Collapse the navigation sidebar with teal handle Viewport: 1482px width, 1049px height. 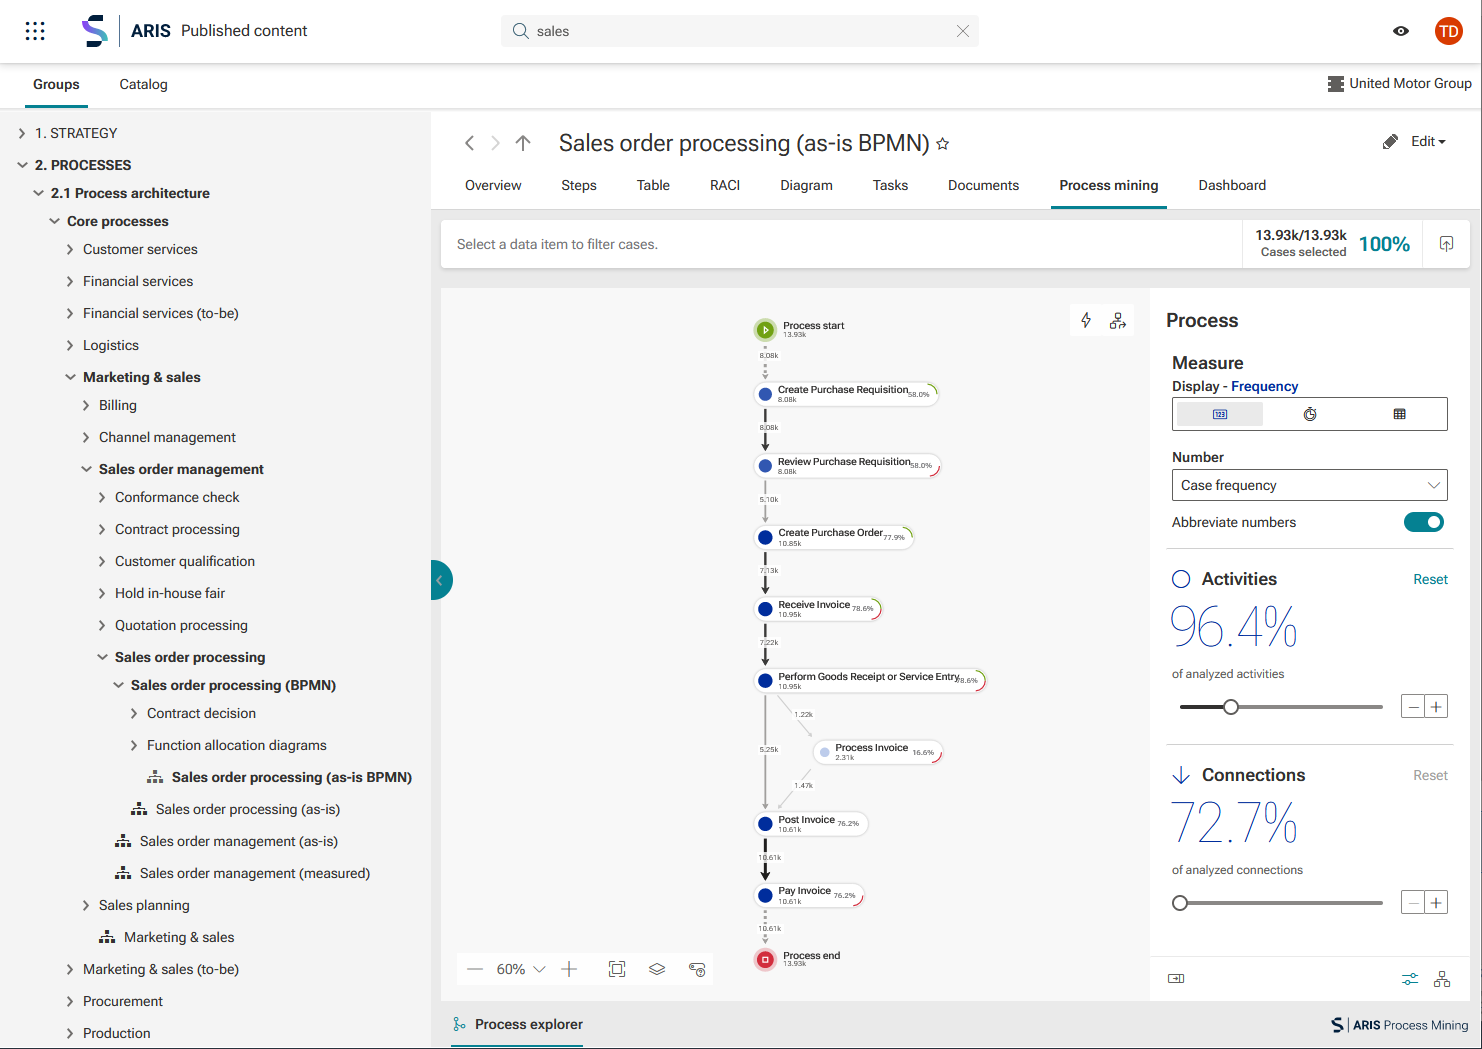click(441, 580)
